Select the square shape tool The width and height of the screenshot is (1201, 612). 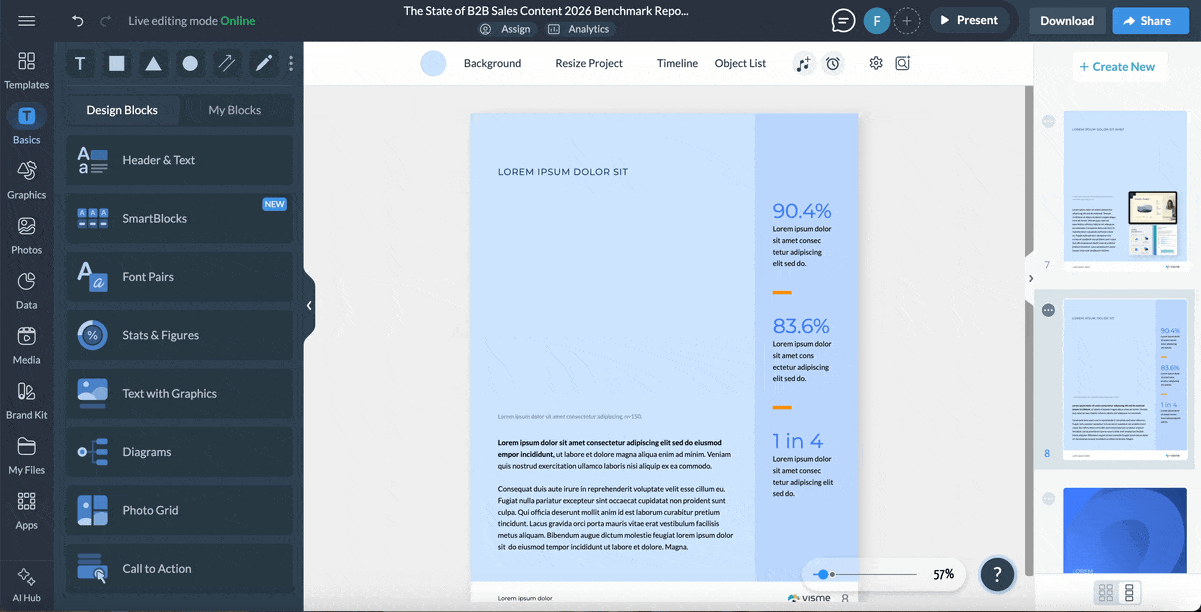[x=117, y=63]
